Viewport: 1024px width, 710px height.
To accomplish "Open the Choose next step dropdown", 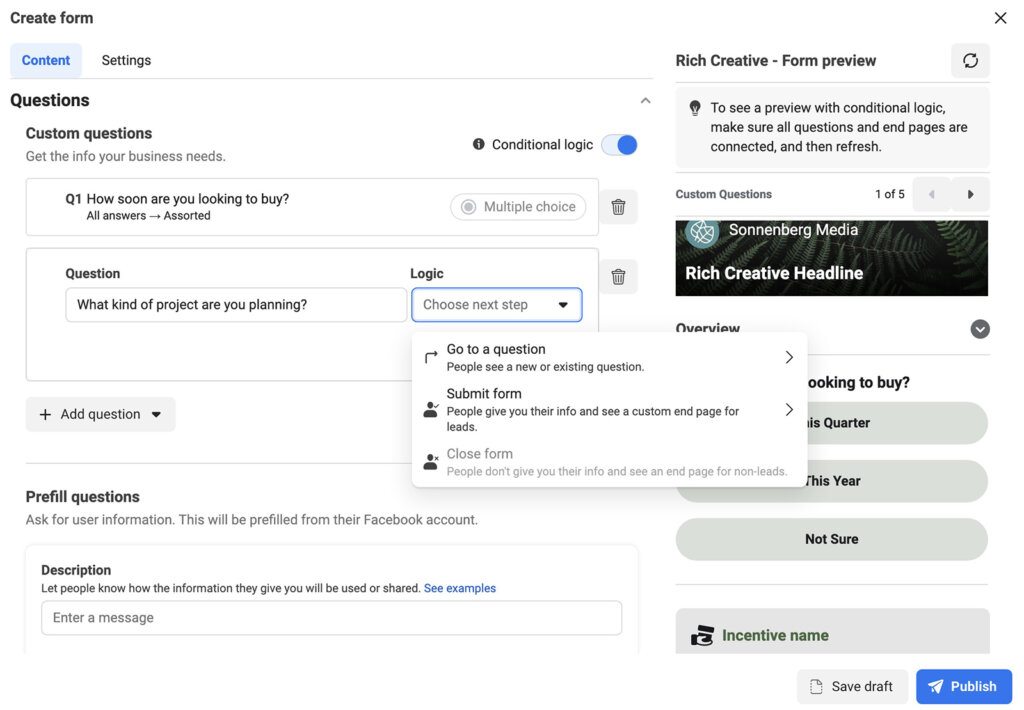I will coord(497,304).
